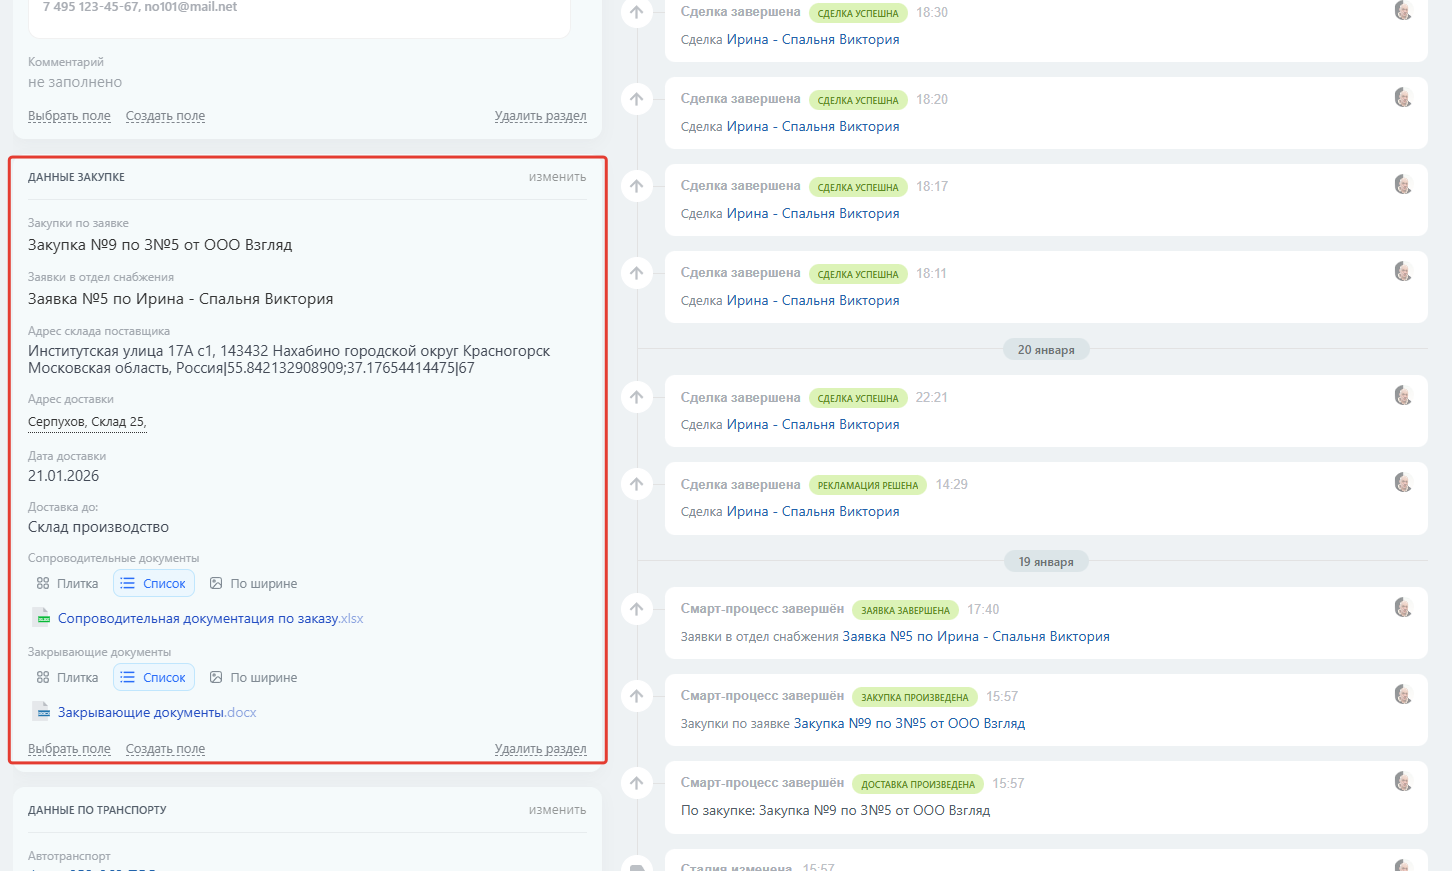Click Выбрать поле in Данные закупке section

[x=69, y=749]
